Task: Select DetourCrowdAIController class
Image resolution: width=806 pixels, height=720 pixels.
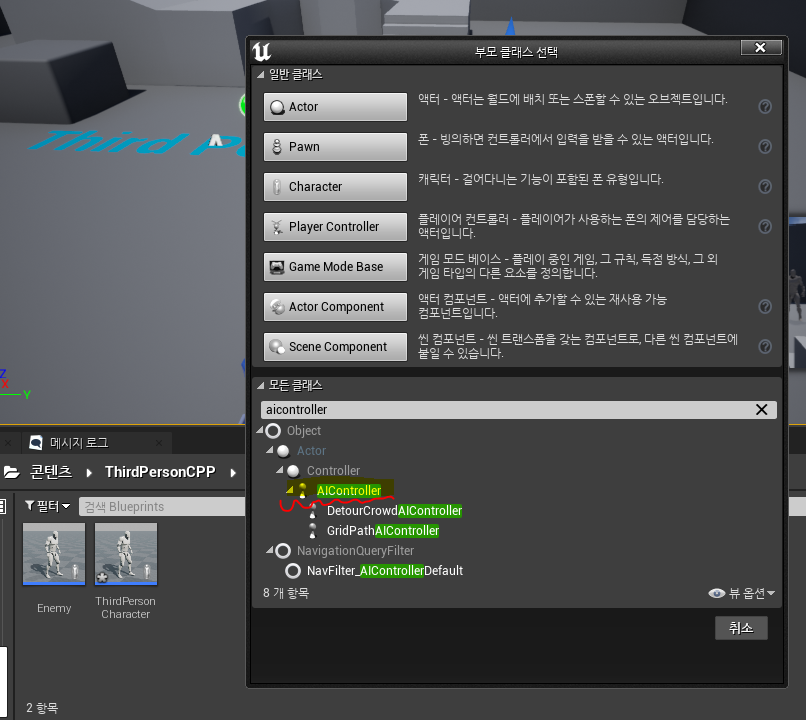Action: (394, 511)
